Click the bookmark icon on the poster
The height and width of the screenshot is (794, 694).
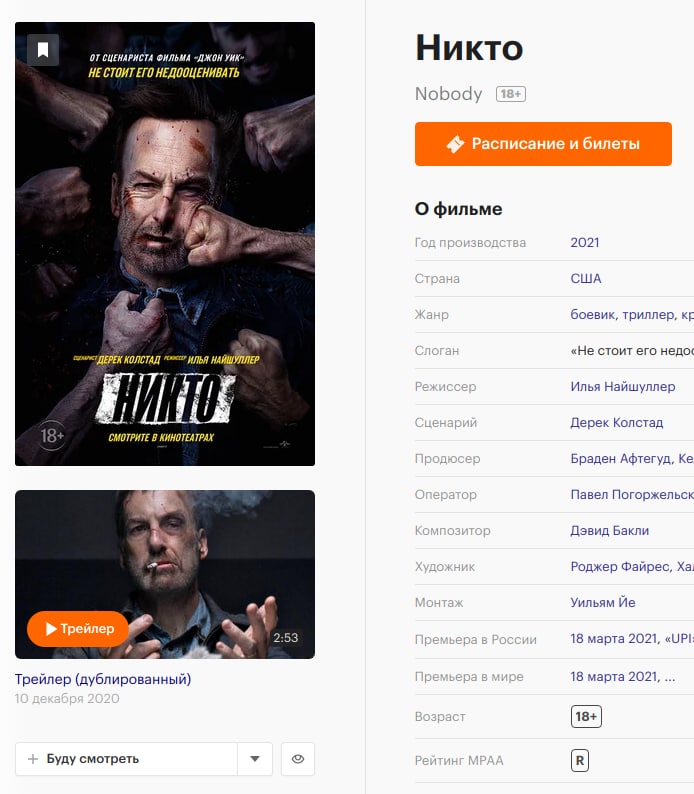(43, 50)
